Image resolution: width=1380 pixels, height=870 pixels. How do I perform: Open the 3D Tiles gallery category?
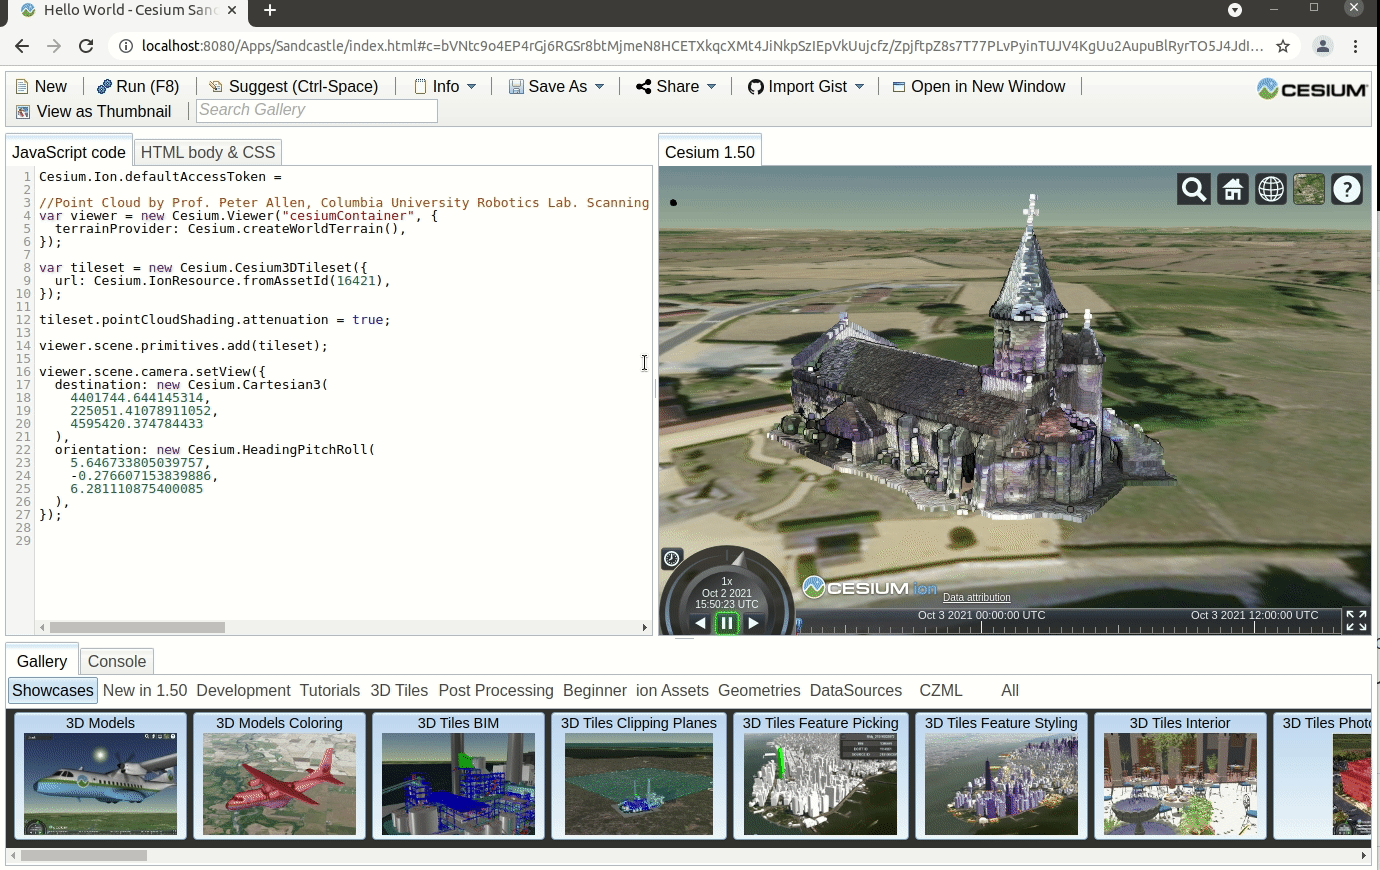pos(399,691)
